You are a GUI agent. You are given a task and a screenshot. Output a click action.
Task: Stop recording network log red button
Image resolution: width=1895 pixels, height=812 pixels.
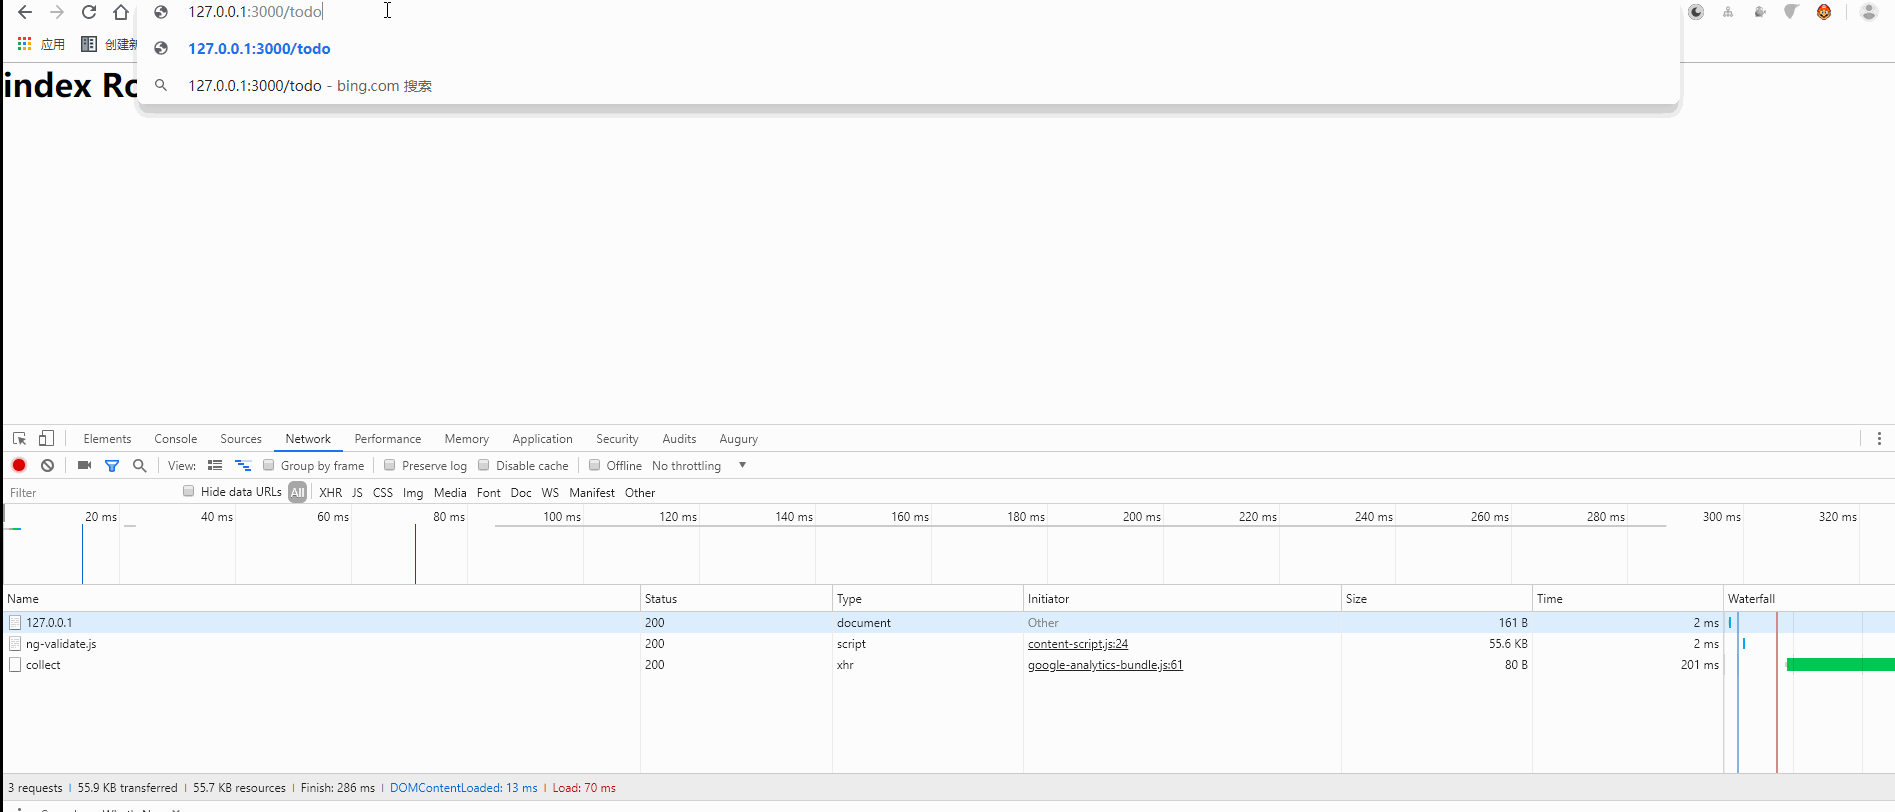(19, 465)
